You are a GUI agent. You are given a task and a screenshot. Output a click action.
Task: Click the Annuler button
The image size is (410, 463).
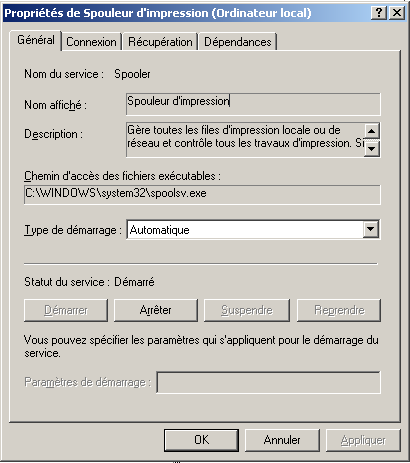[x=282, y=440]
